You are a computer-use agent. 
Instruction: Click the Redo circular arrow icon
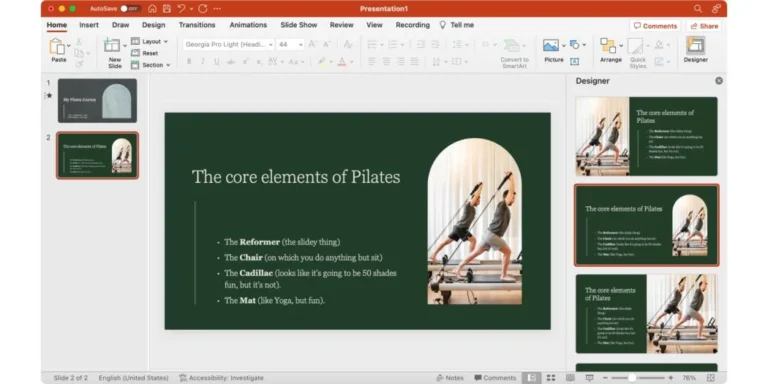[203, 9]
